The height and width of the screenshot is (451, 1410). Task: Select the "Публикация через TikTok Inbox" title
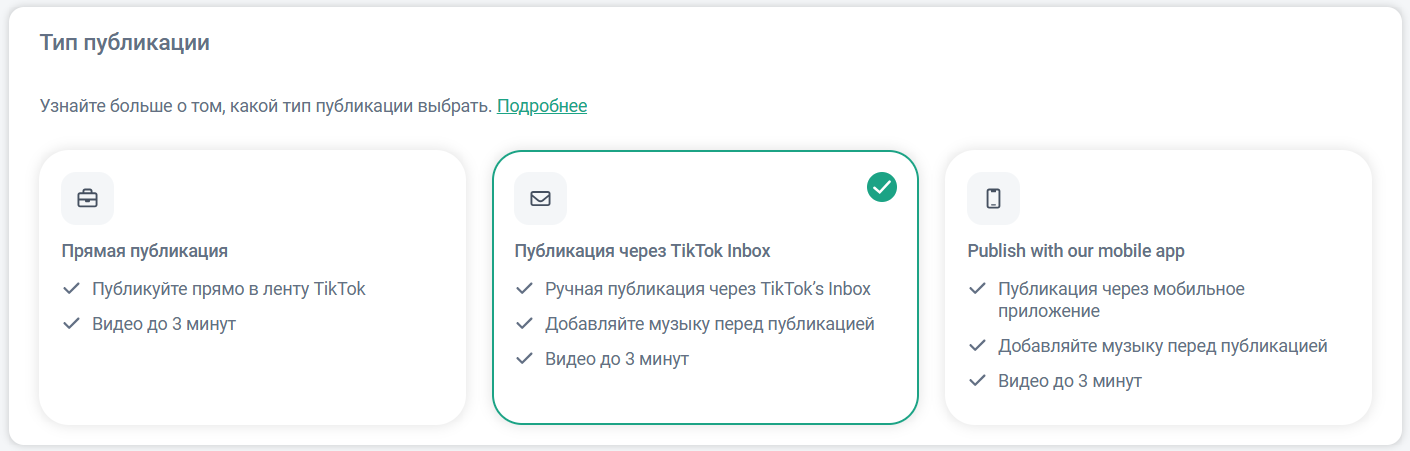[642, 250]
